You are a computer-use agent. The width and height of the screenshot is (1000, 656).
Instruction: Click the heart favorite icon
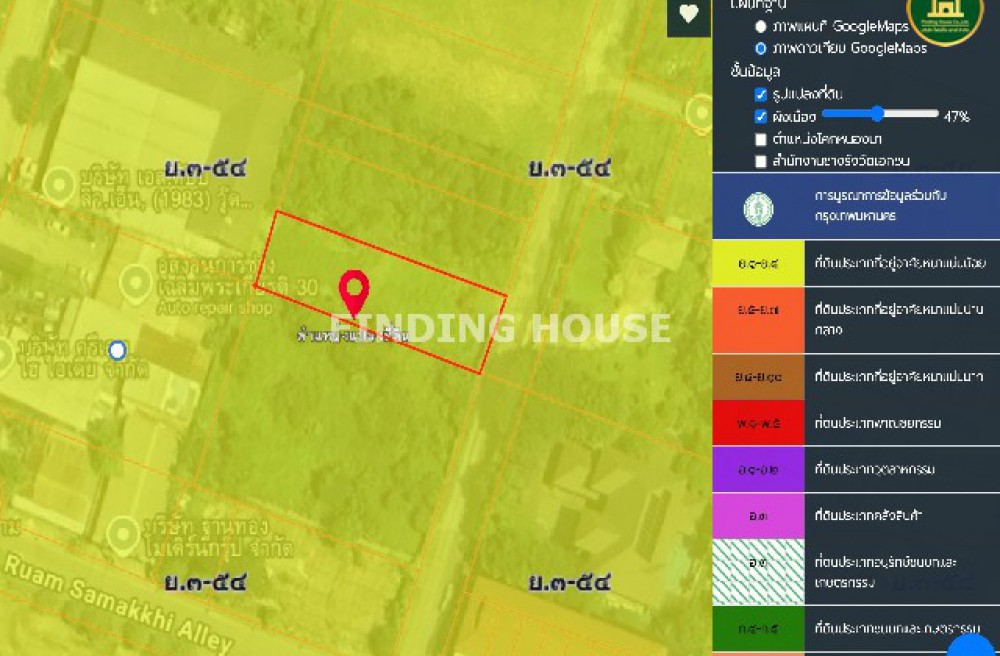tap(688, 14)
